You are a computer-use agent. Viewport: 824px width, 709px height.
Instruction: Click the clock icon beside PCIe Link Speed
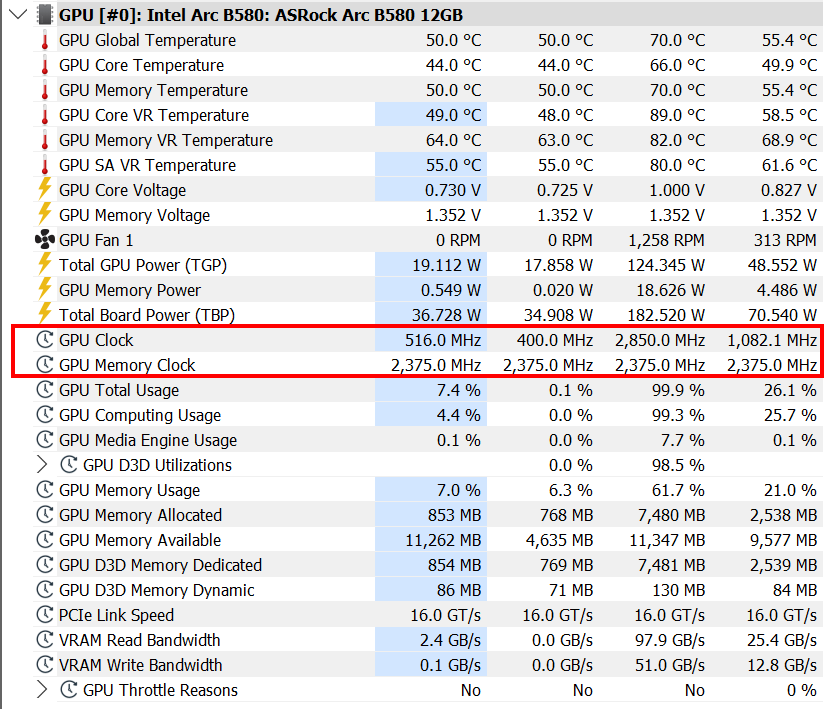pyautogui.click(x=45, y=615)
